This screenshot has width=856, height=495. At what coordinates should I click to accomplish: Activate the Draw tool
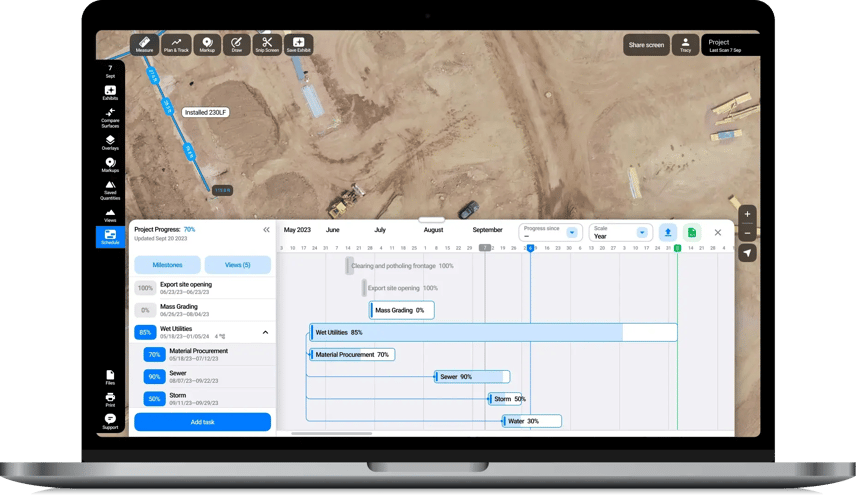point(236,44)
